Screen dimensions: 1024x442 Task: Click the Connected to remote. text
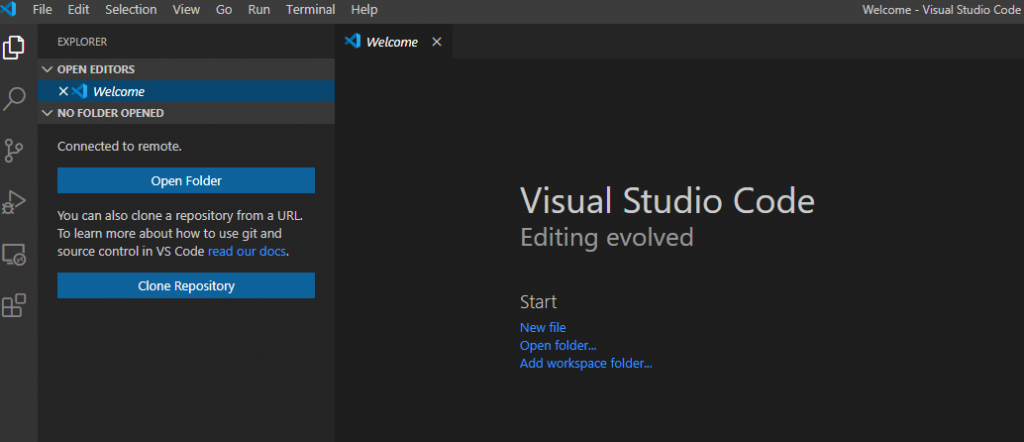tap(120, 146)
